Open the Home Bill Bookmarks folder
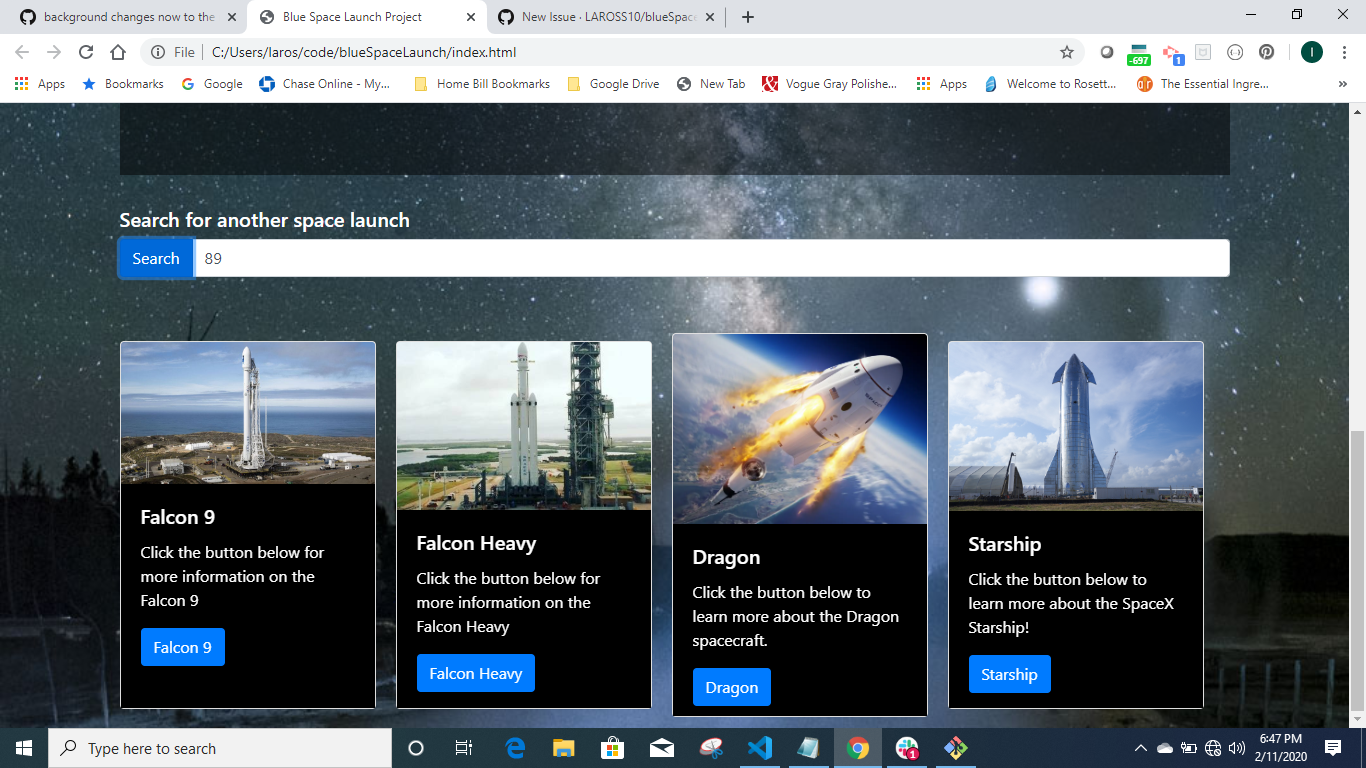This screenshot has width=1366, height=768. 482,84
